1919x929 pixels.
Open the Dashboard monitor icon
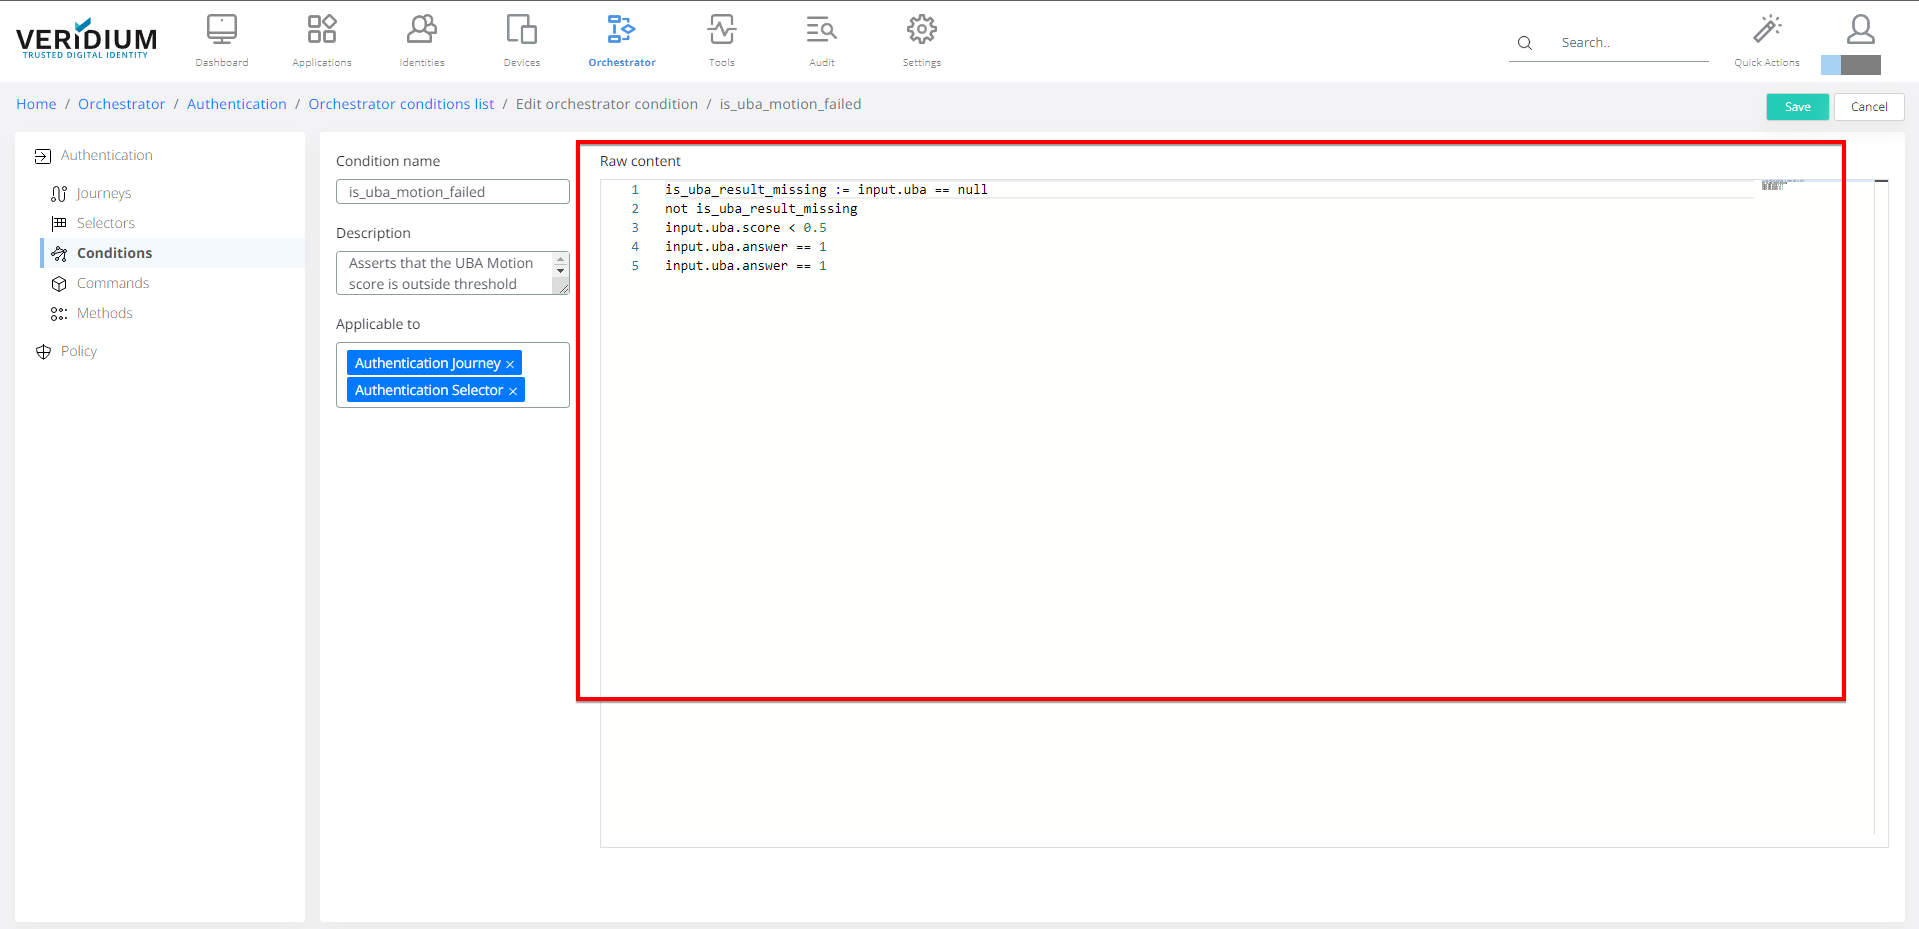221,30
